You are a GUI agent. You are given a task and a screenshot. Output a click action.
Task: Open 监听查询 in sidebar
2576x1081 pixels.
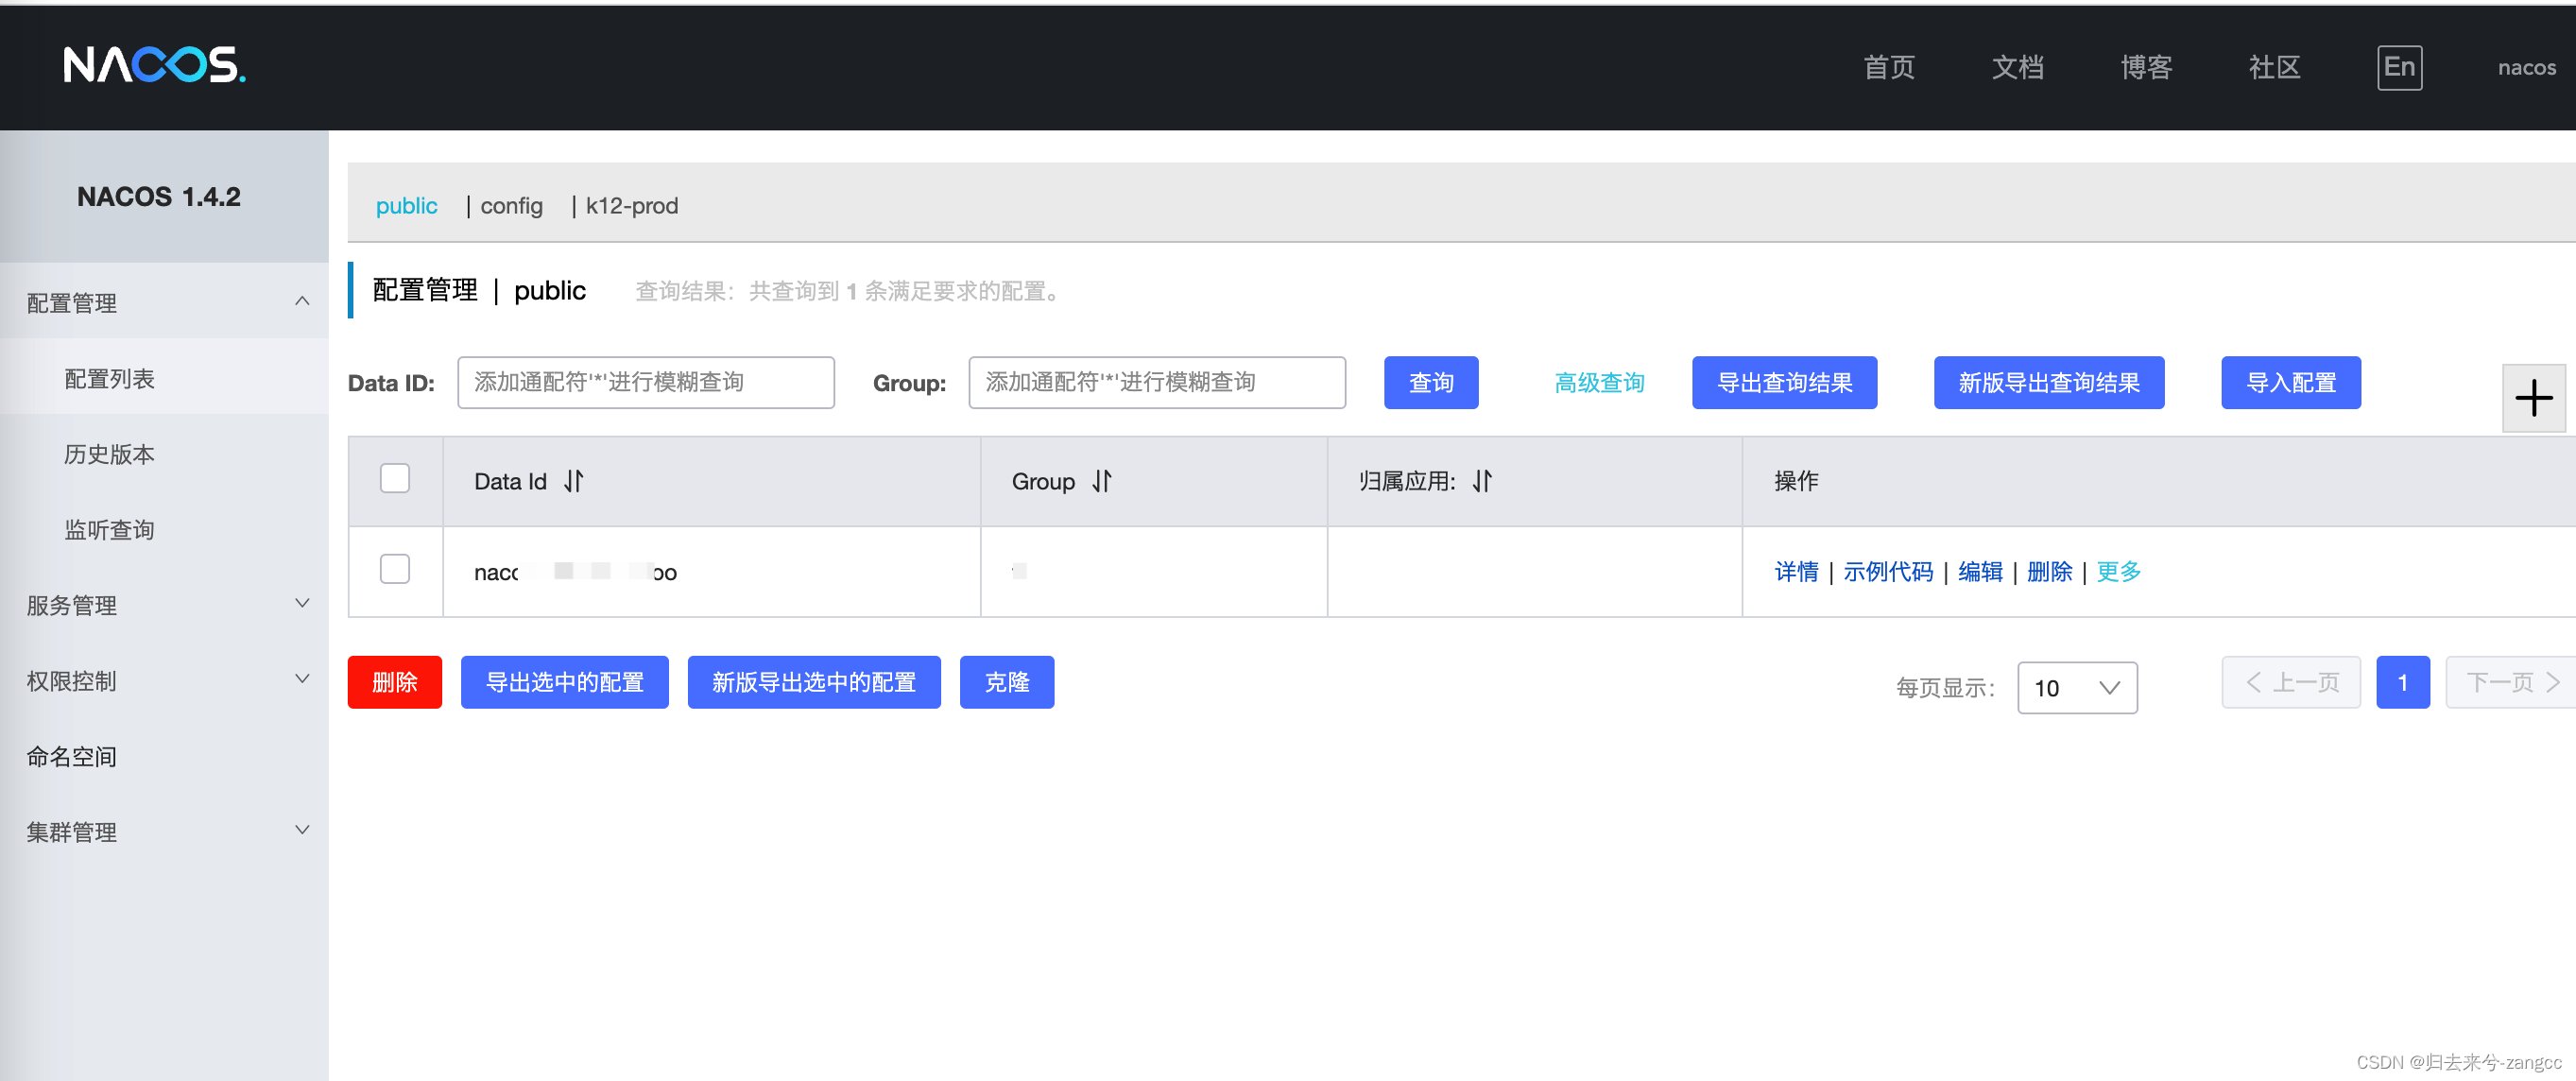coord(110,530)
